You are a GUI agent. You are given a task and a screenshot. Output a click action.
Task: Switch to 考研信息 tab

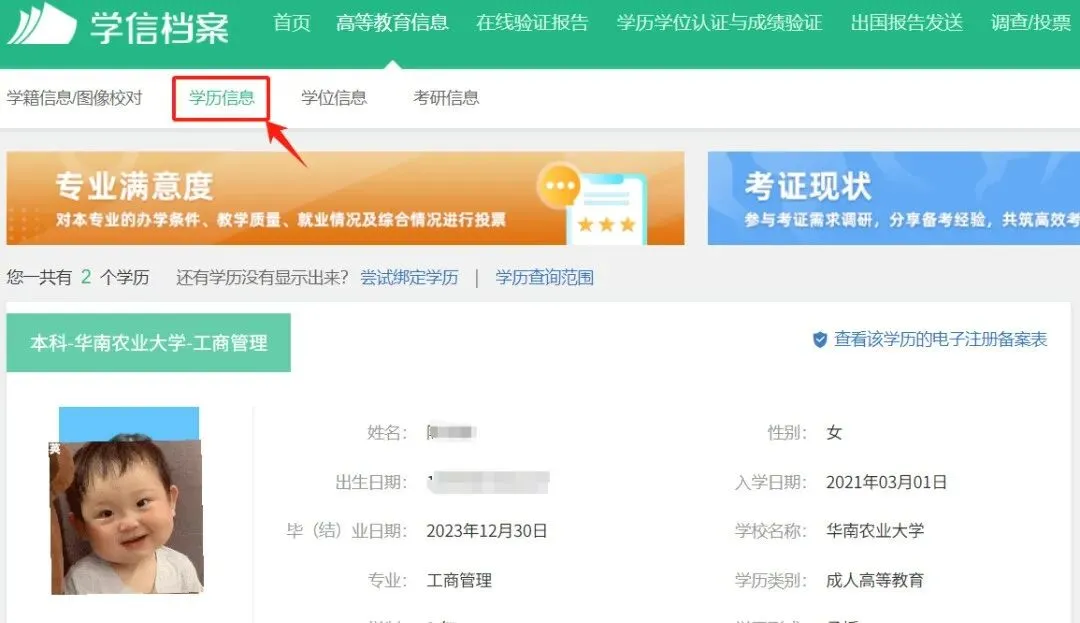coord(446,98)
